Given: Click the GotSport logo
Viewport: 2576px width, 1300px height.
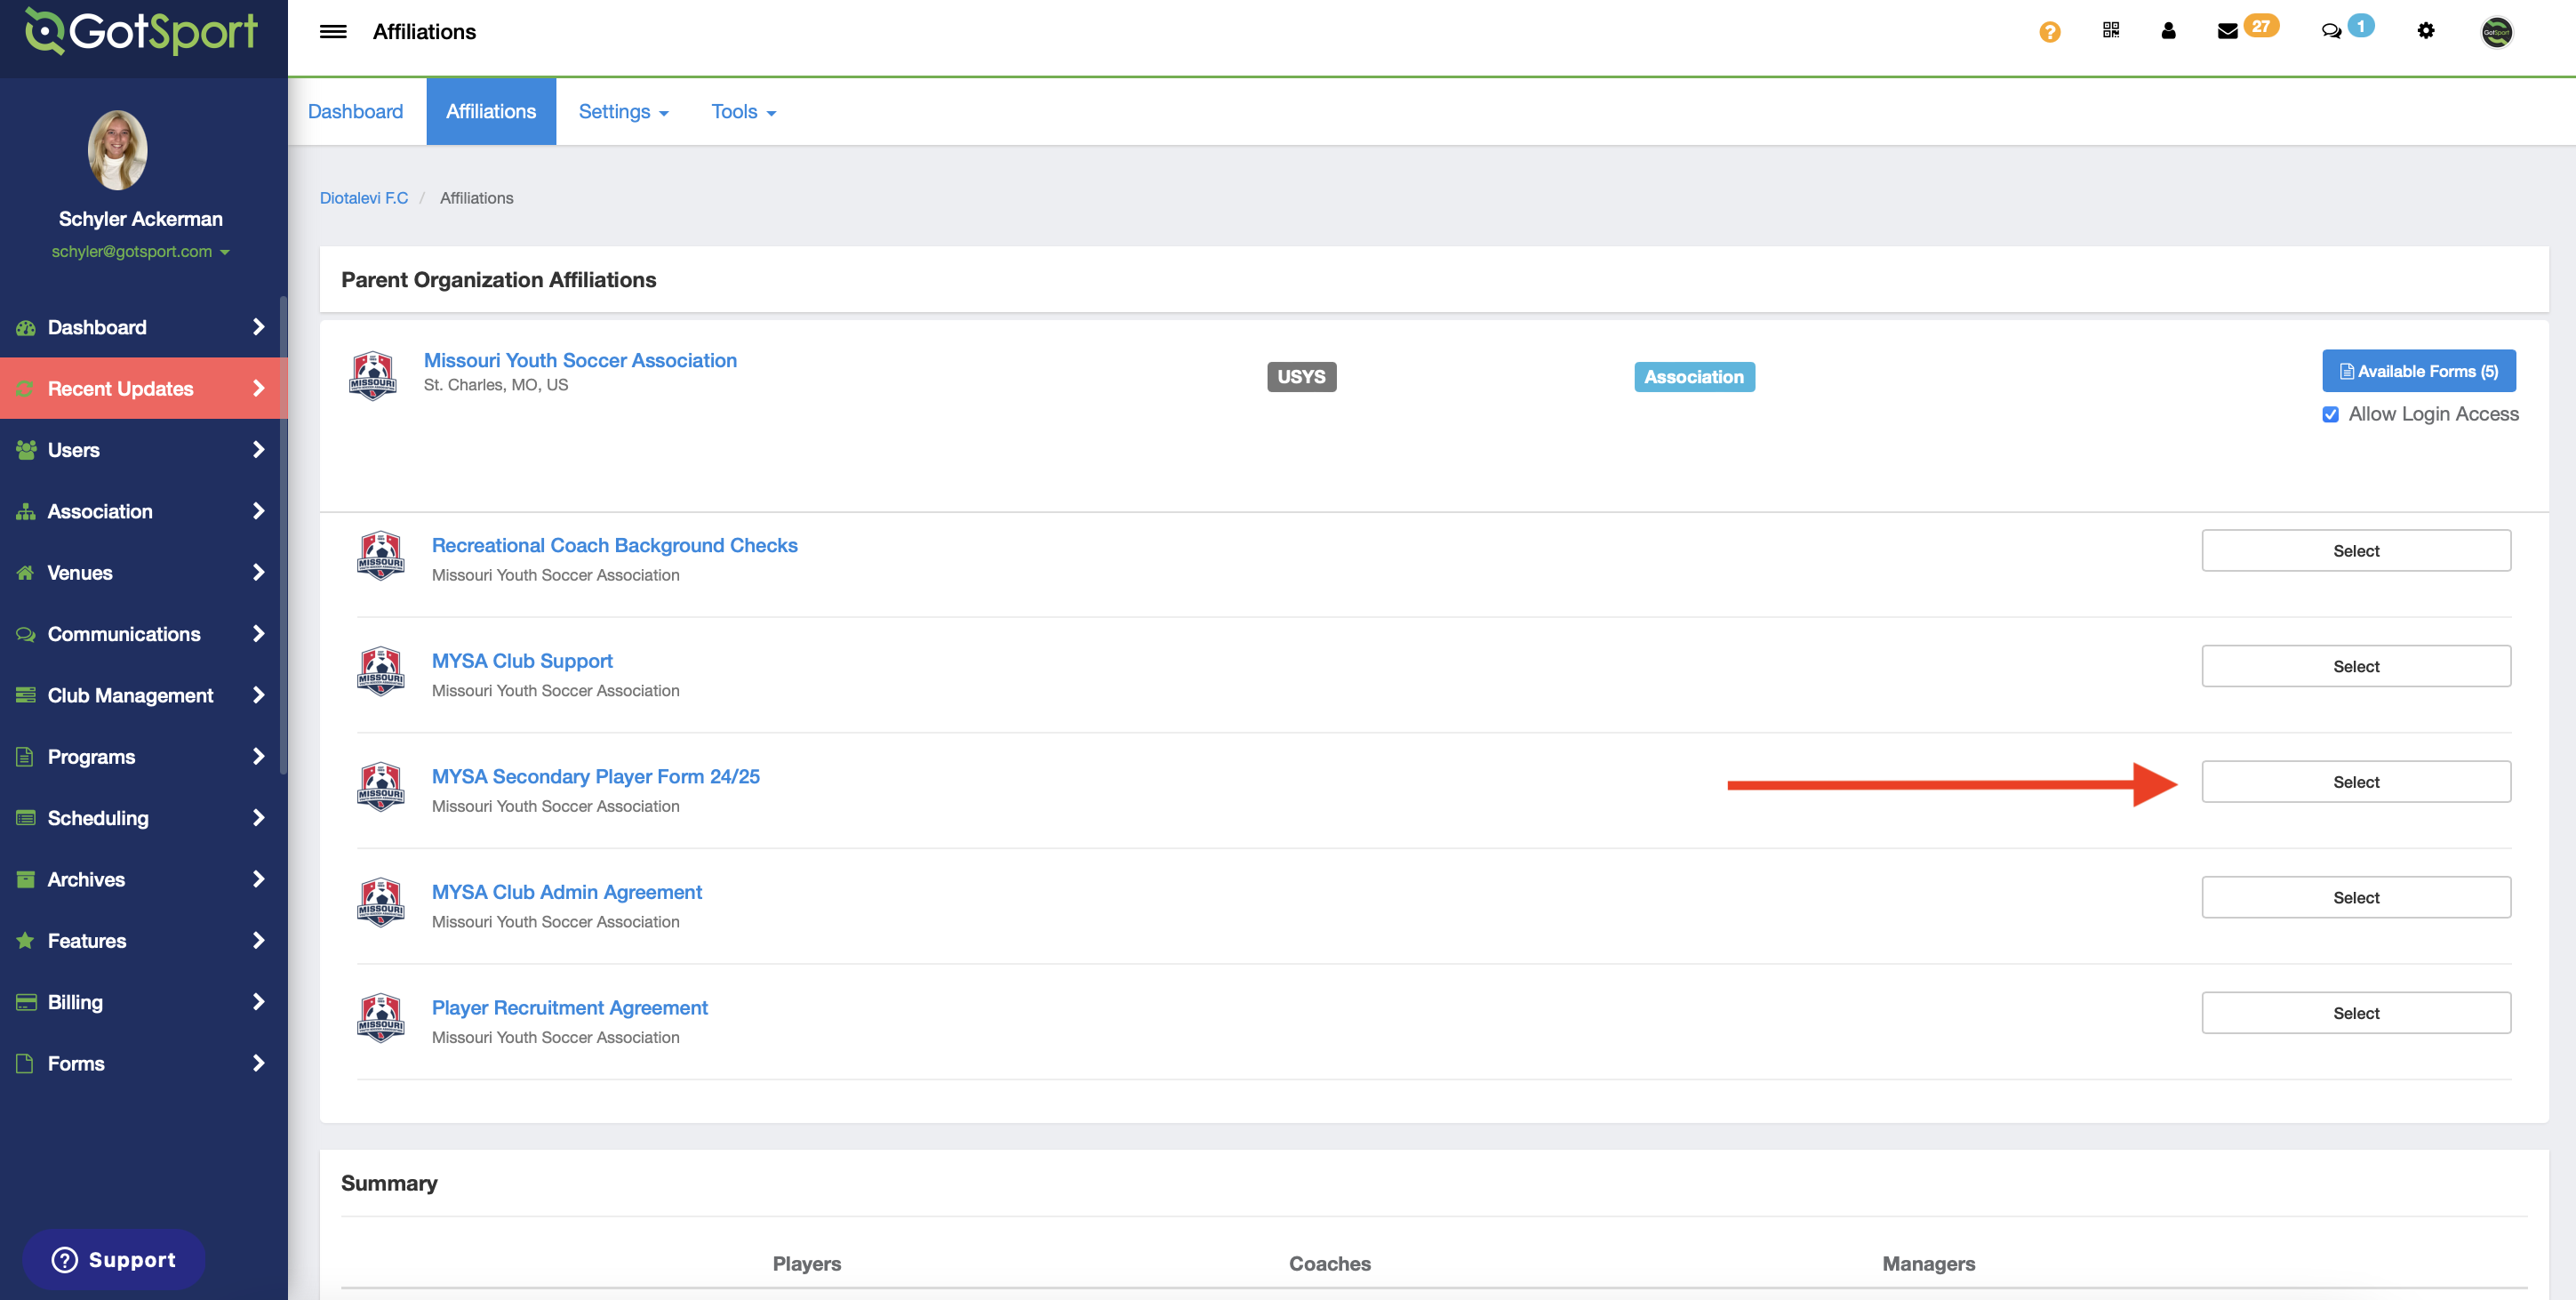Looking at the screenshot, I should click(x=141, y=32).
